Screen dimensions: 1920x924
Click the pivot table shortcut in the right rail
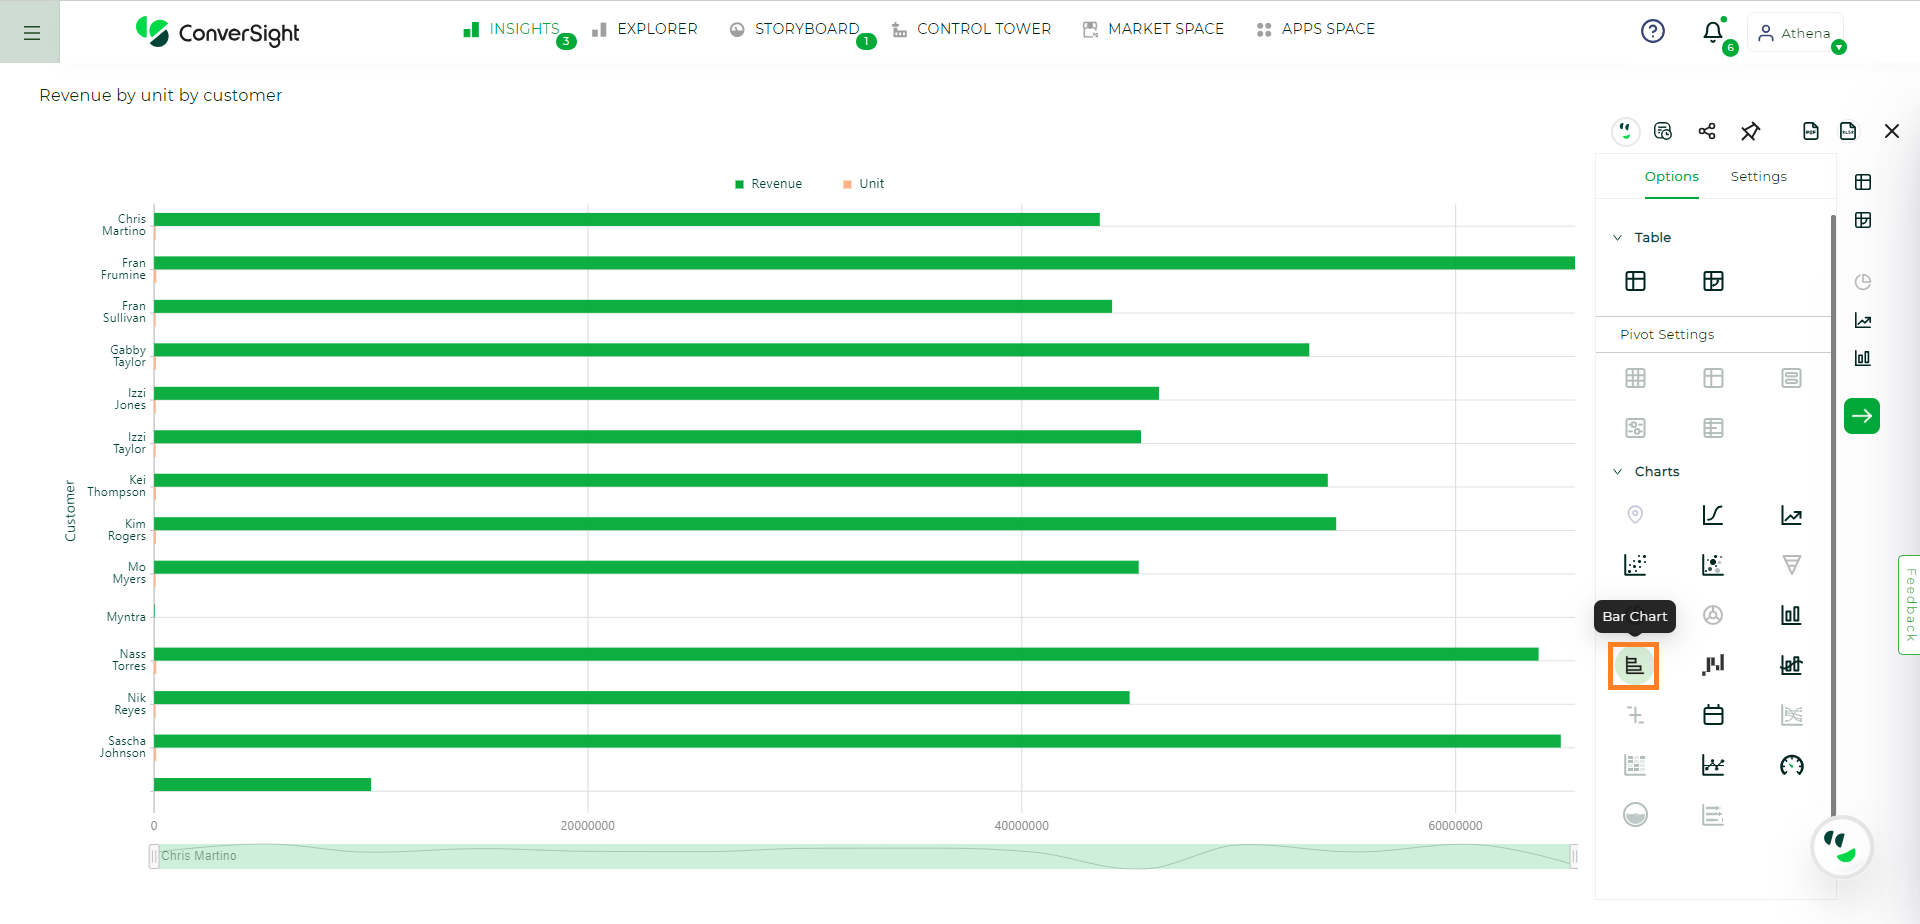click(x=1863, y=220)
